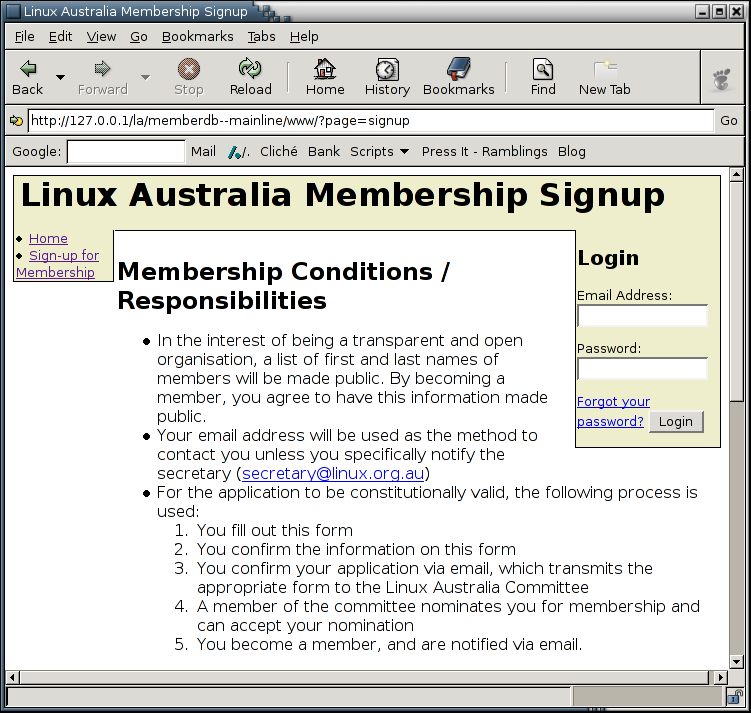Click the Go button next to address bar
Image resolution: width=751 pixels, height=713 pixels.
coord(728,121)
